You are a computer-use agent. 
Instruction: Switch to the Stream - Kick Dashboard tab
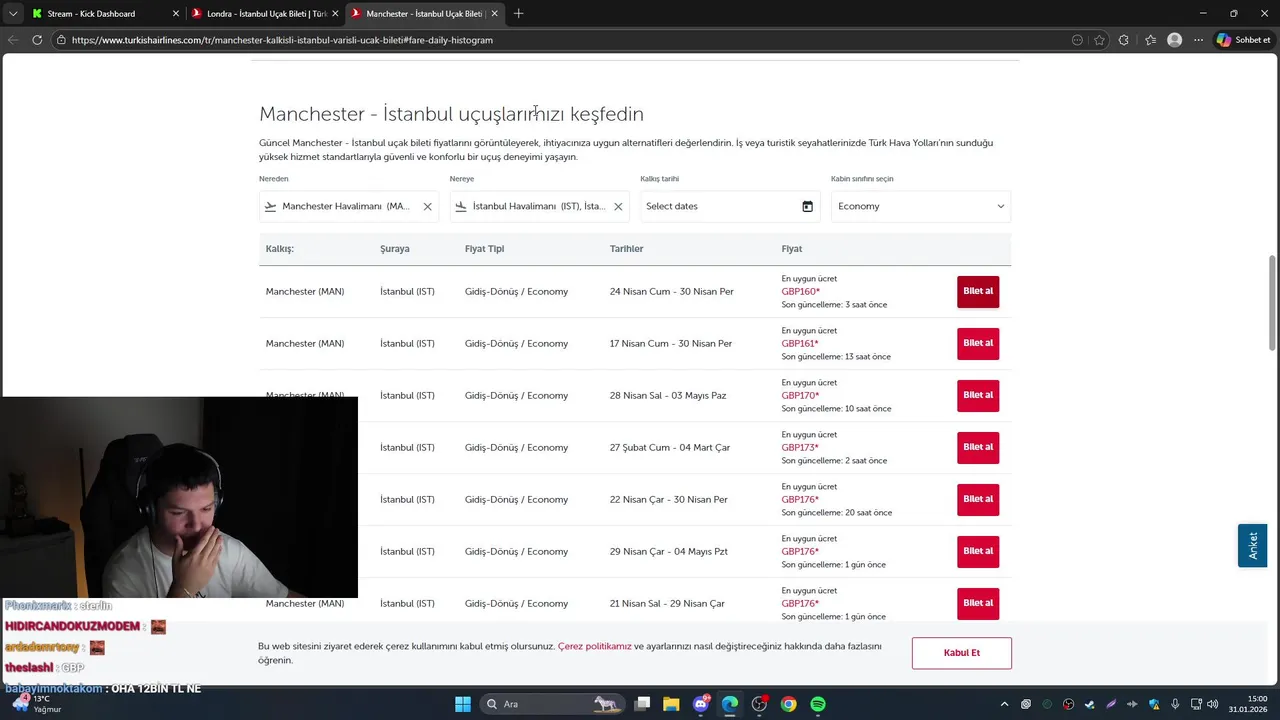pos(104,14)
